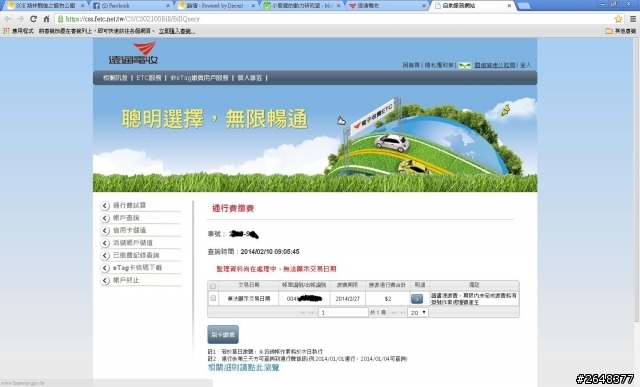This screenshot has height=387, width=640.
Task: Open the Chrome hamburger menu
Action: [633, 19]
